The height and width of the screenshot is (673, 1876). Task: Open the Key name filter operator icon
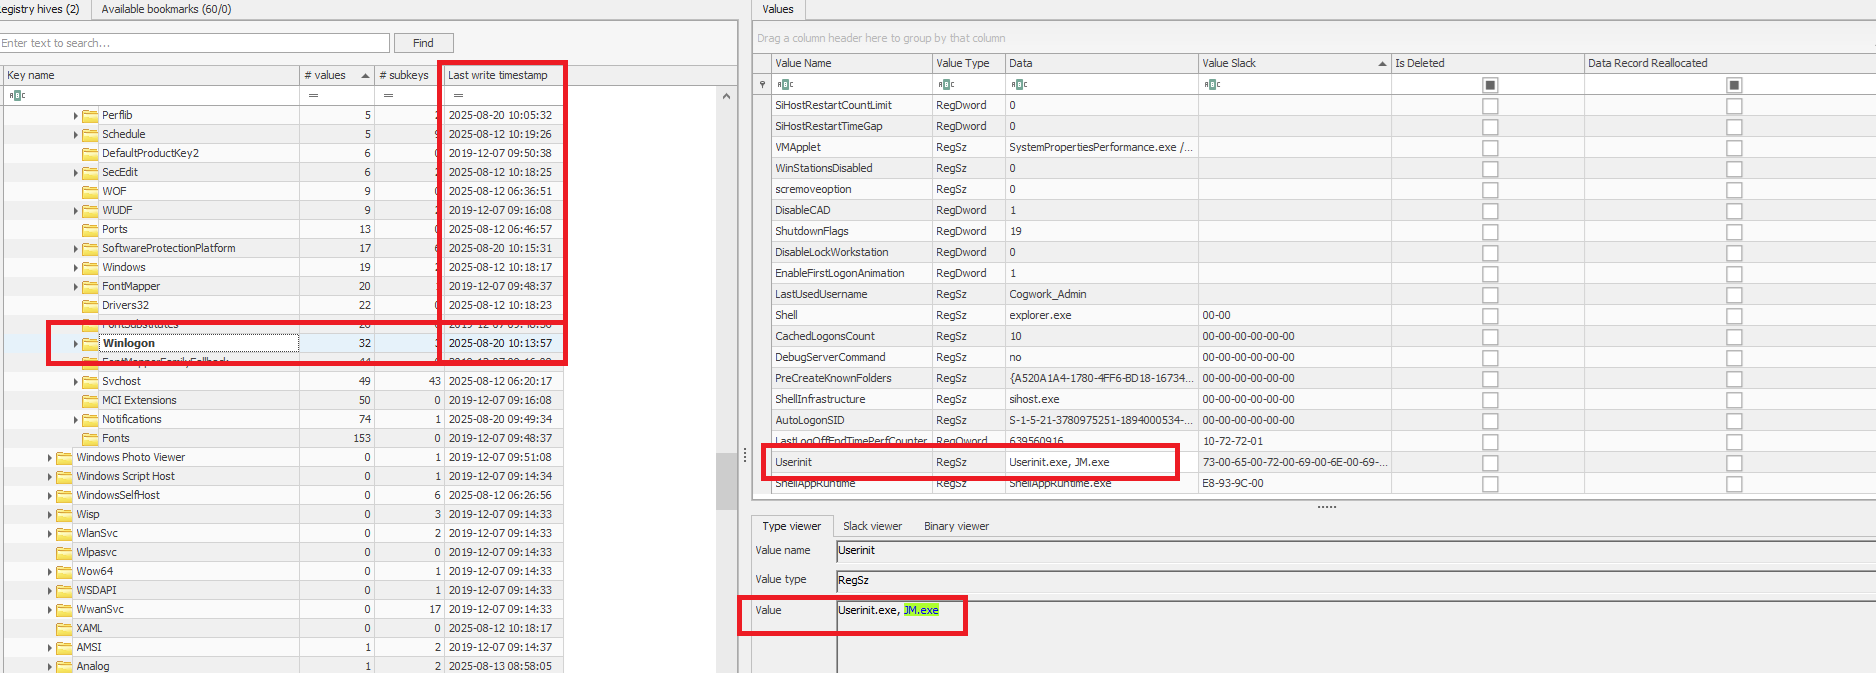click(17, 95)
